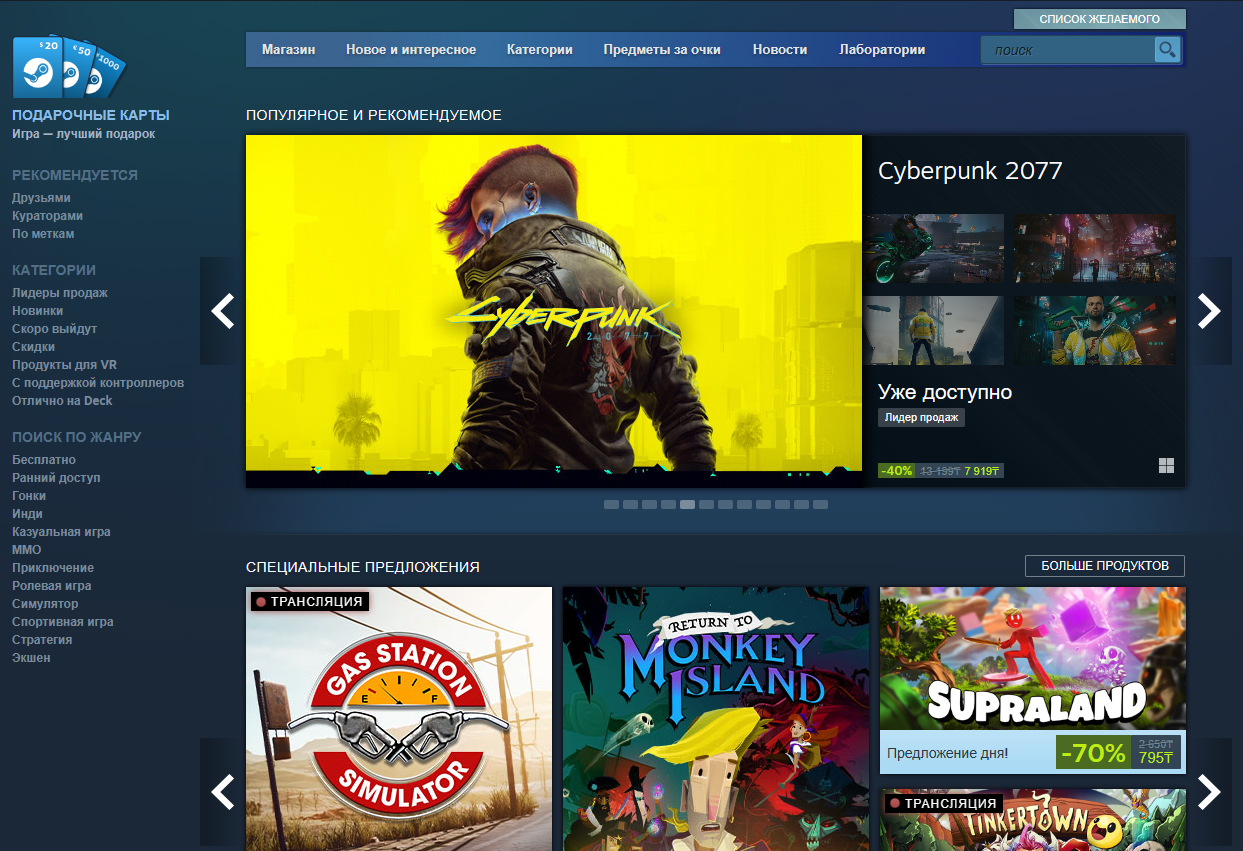Click ТРАНСЛЯЦИЯ badge on Tinkertown

(x=943, y=803)
